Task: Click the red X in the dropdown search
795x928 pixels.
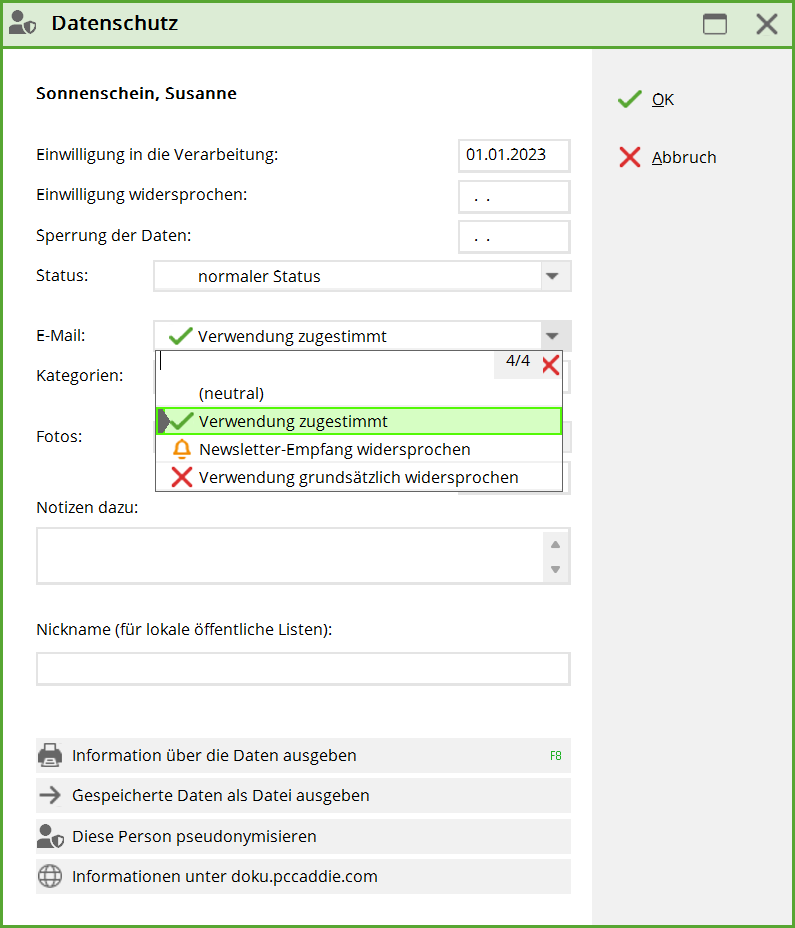Action: [550, 365]
